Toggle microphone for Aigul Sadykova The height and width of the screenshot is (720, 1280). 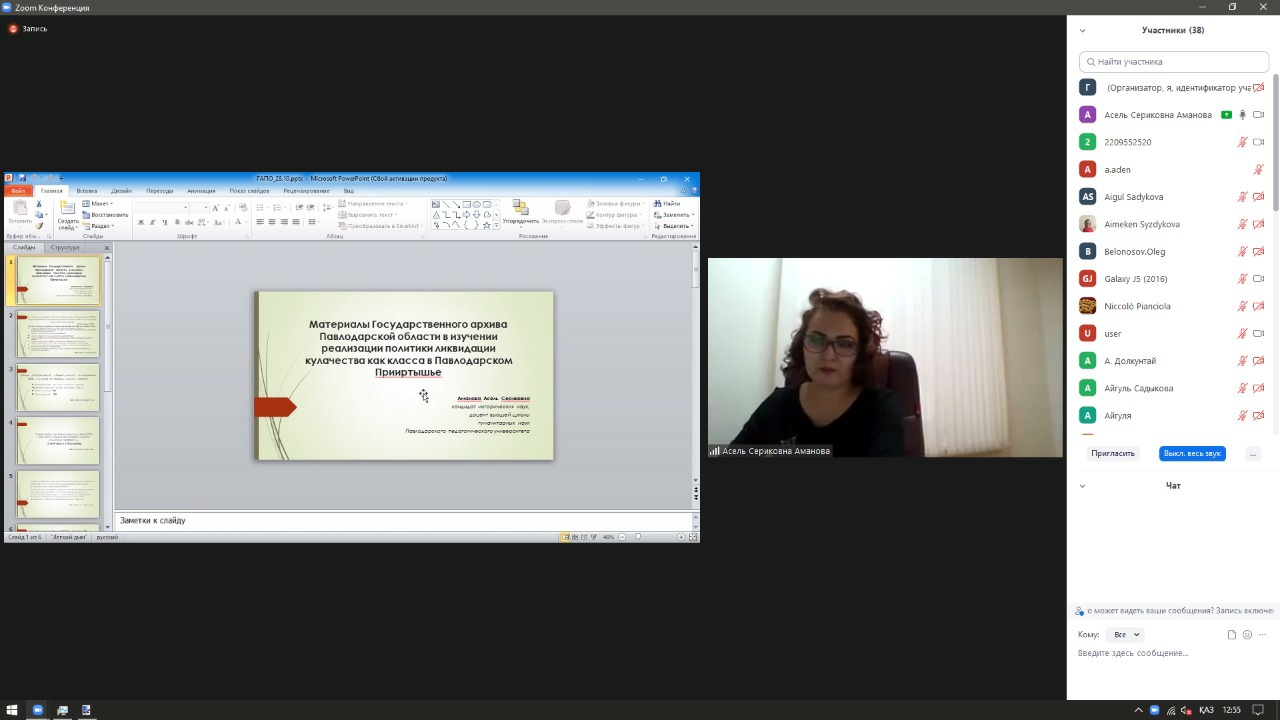[1243, 197]
